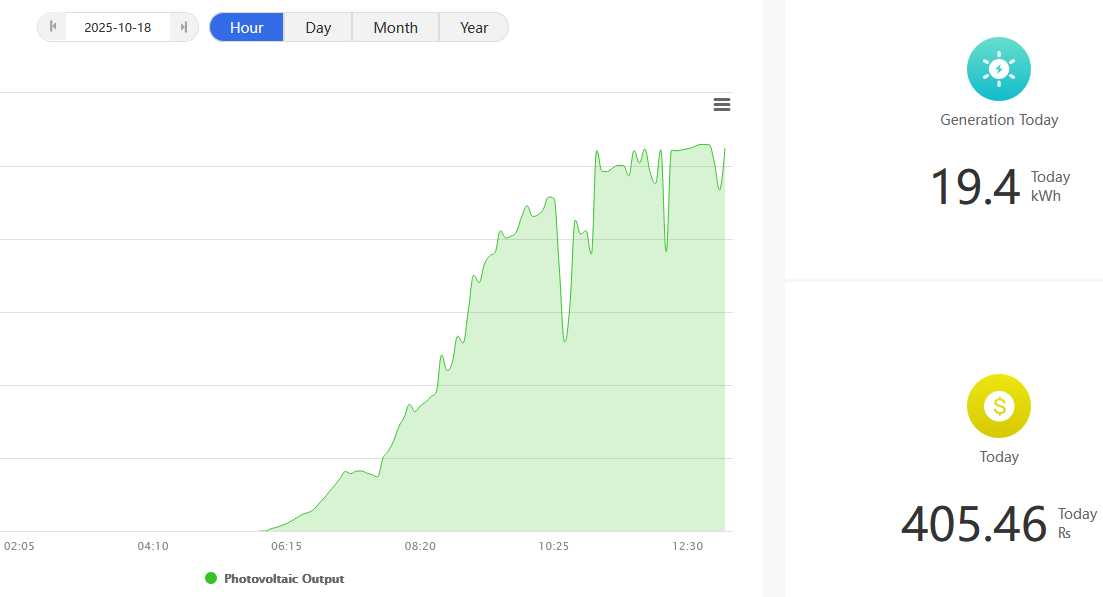The height and width of the screenshot is (597, 1103).
Task: Click the 10:25 axis label
Action: [x=554, y=546]
